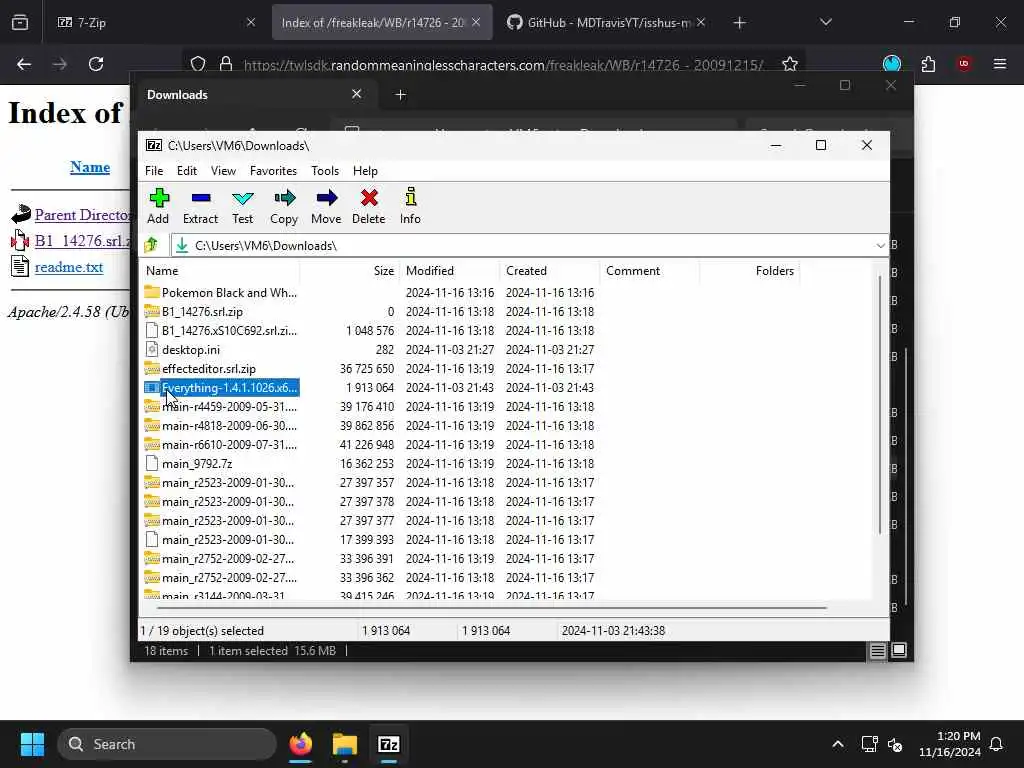Image resolution: width=1024 pixels, height=768 pixels.
Task: Open the Windows Start menu
Action: click(x=32, y=744)
